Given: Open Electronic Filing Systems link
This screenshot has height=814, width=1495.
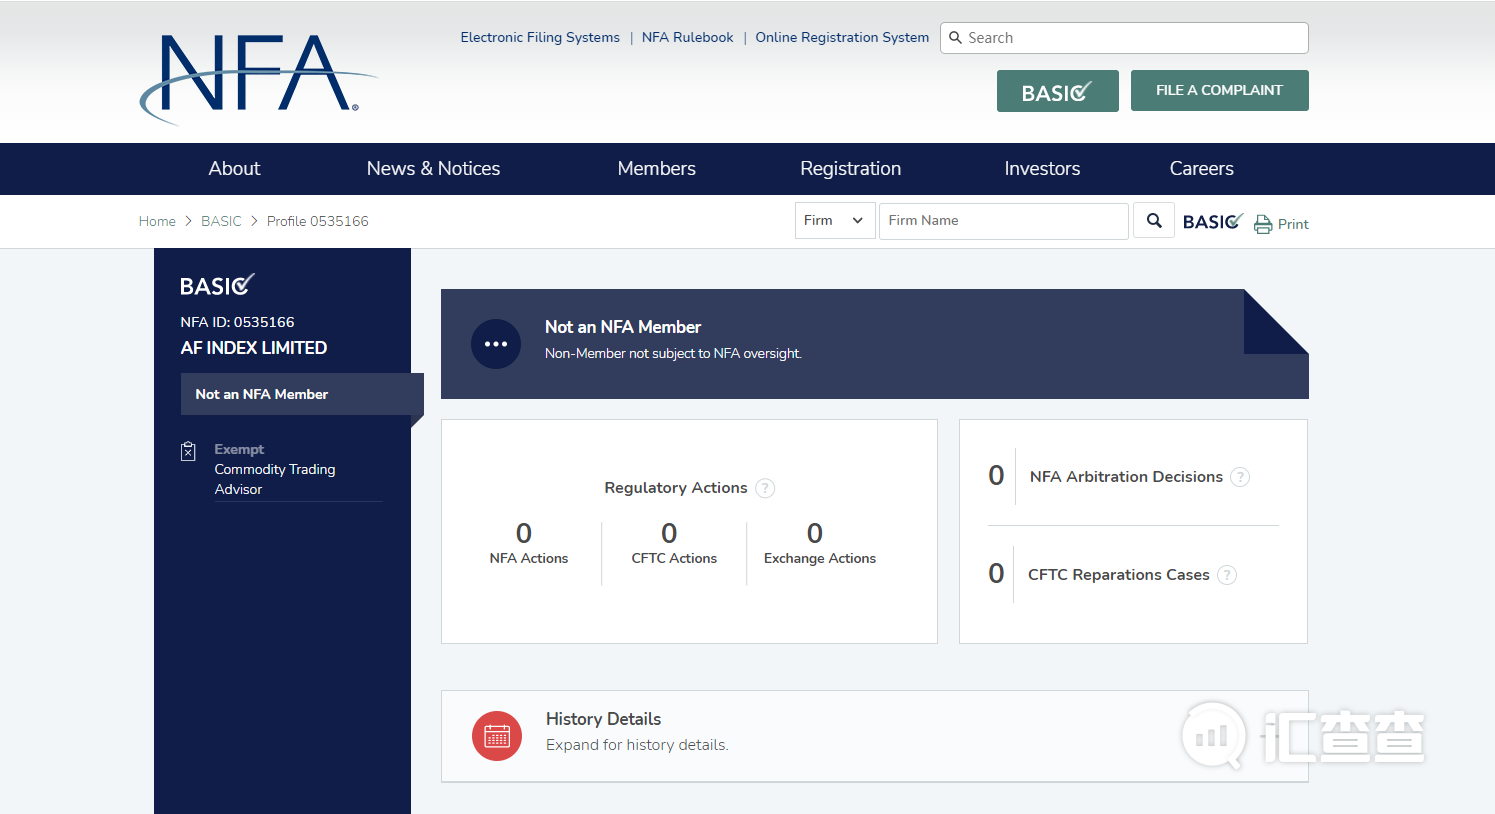Looking at the screenshot, I should tap(540, 37).
